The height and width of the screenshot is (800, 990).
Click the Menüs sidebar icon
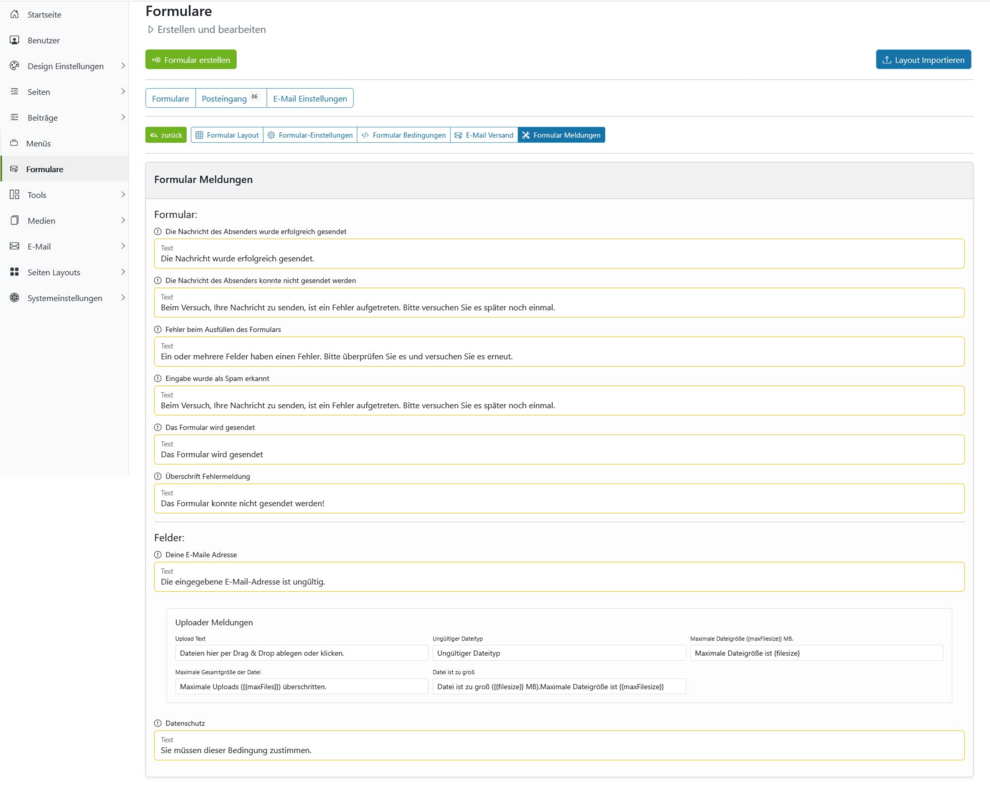point(14,143)
